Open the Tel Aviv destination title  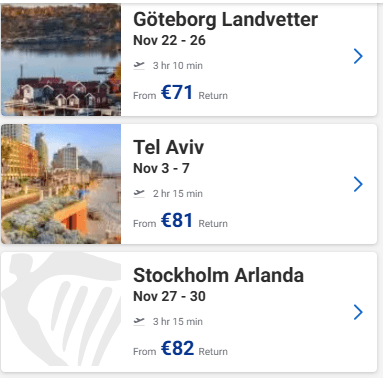(x=168, y=147)
